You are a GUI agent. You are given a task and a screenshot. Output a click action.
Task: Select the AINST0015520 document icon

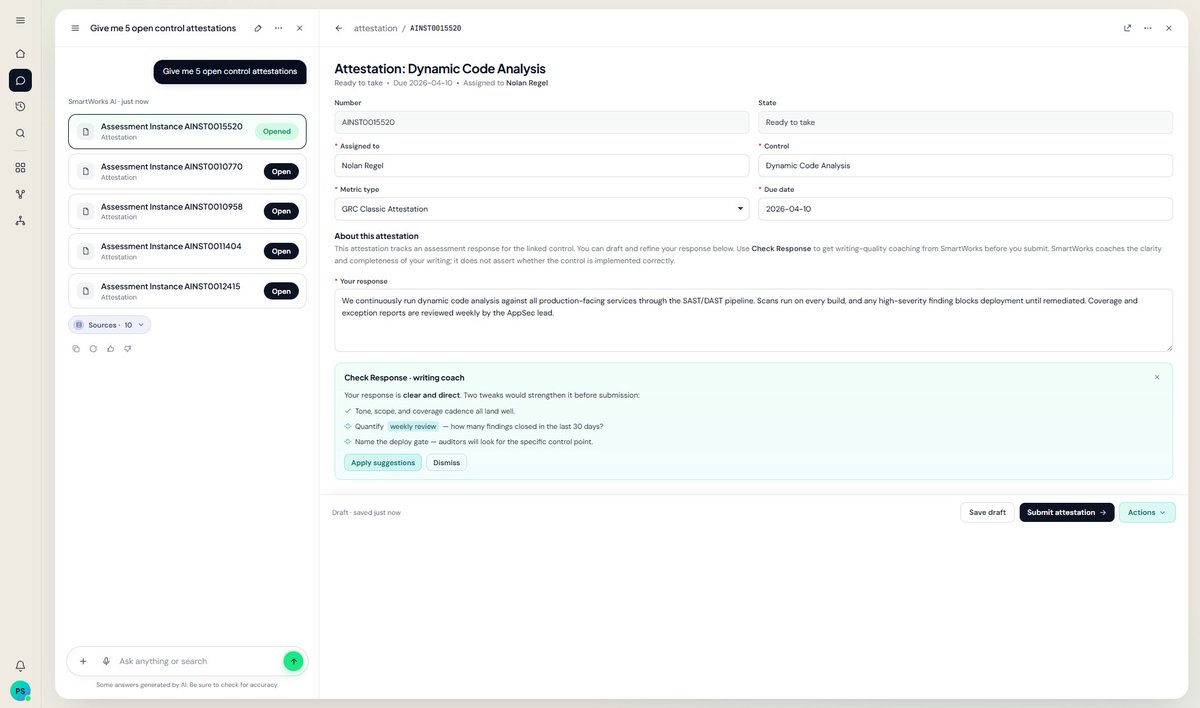[x=86, y=131]
